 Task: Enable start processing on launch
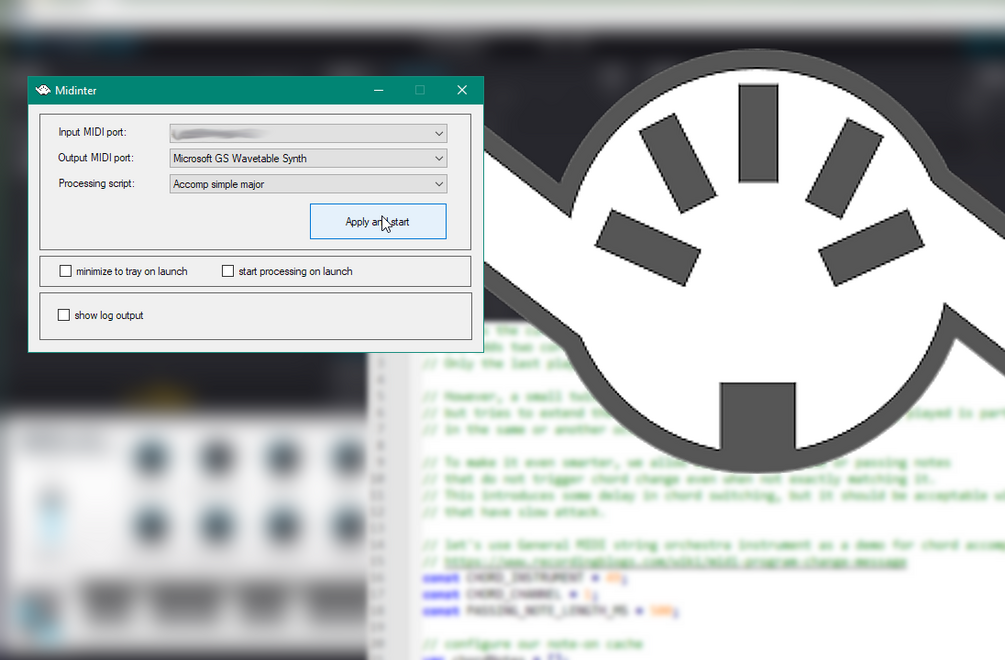(228, 271)
